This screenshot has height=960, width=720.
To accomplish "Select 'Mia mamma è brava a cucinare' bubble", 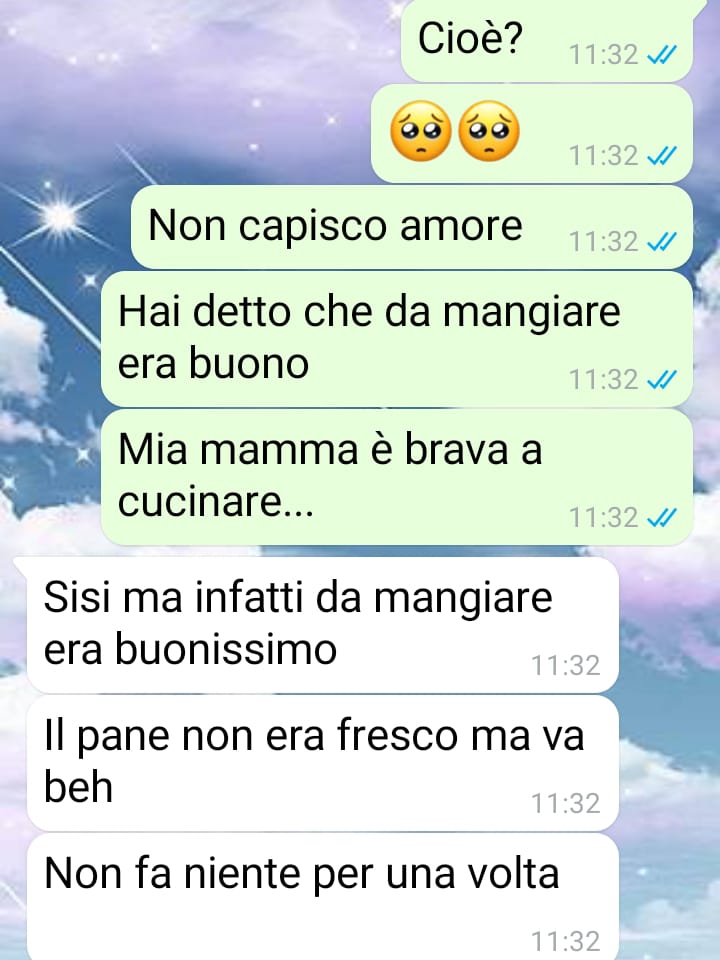I will pos(397,477).
